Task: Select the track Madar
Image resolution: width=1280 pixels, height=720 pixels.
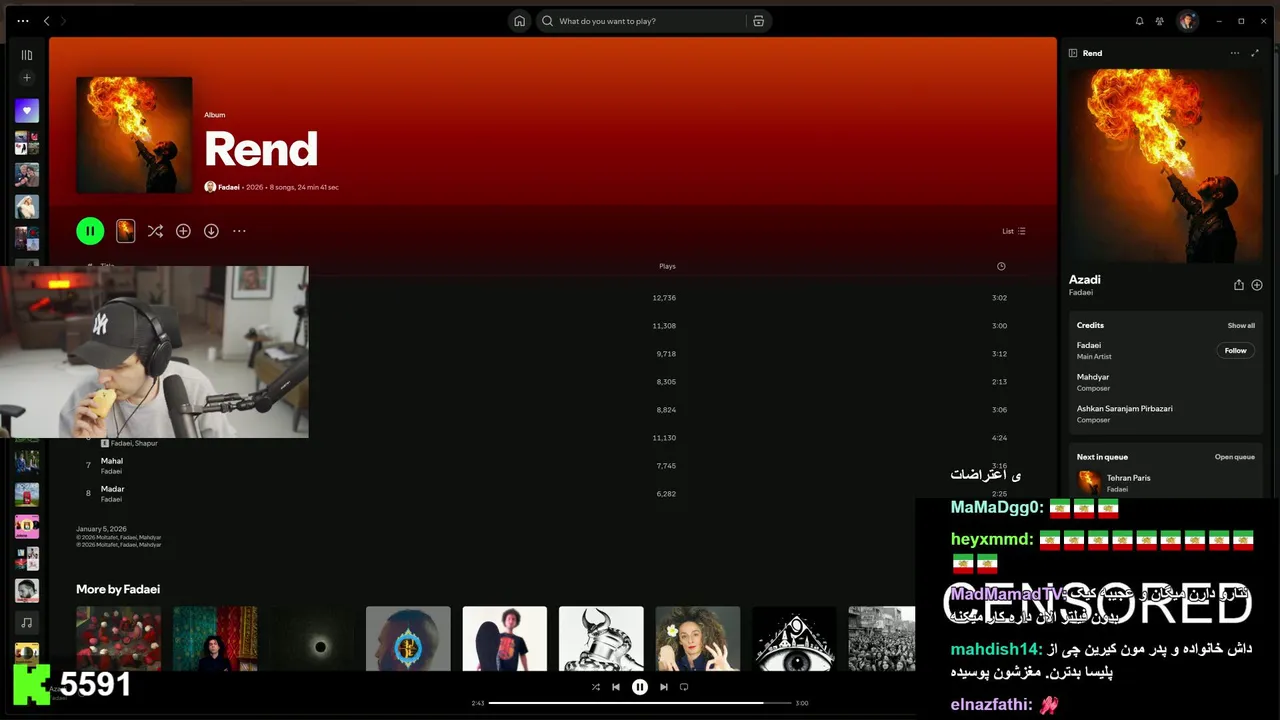Action: (112, 489)
